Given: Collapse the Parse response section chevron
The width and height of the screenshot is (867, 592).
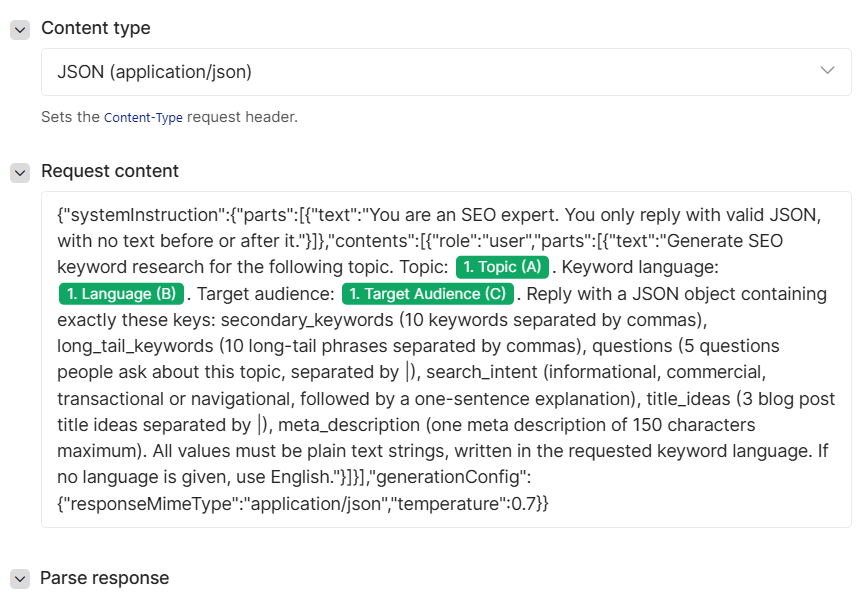Looking at the screenshot, I should [x=20, y=579].
